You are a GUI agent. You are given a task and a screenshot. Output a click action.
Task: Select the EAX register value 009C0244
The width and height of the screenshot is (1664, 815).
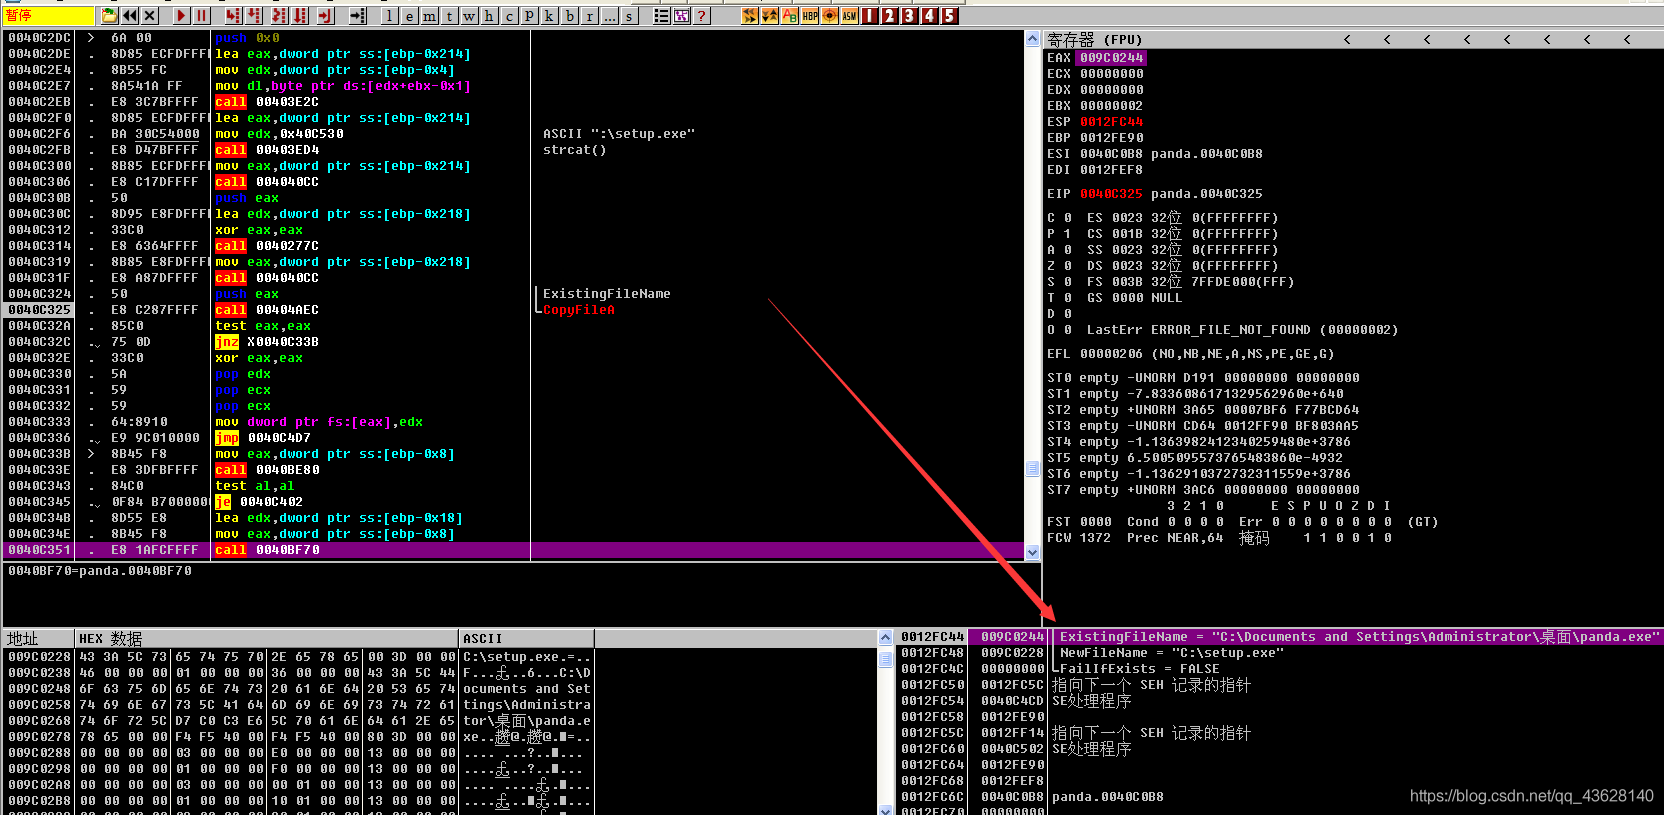click(x=1111, y=58)
